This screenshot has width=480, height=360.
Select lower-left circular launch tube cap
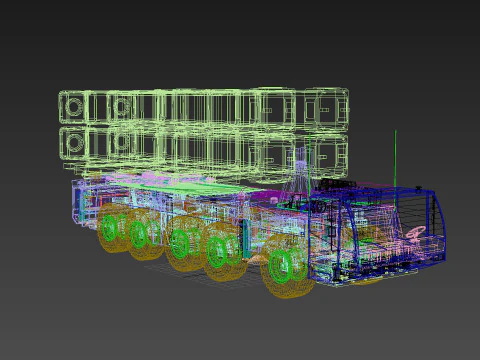pos(74,142)
